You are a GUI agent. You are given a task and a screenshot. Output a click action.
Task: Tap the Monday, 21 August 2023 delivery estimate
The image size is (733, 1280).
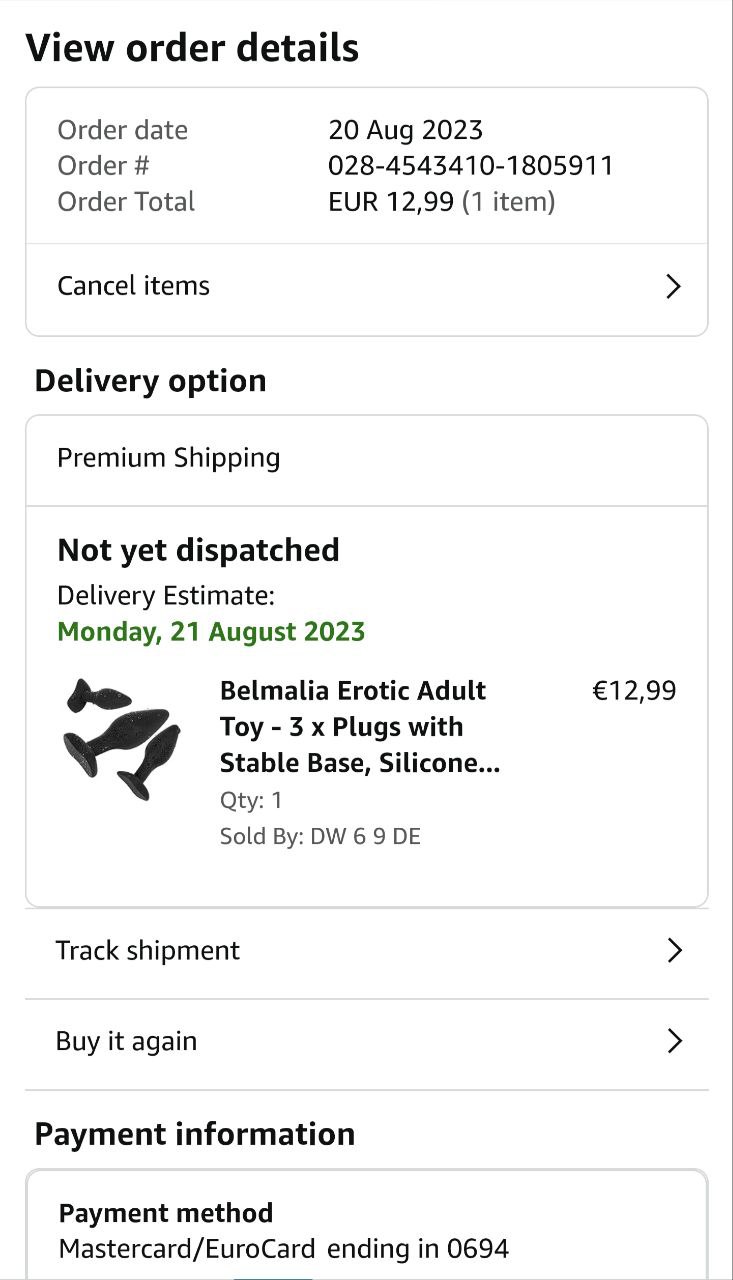(211, 632)
